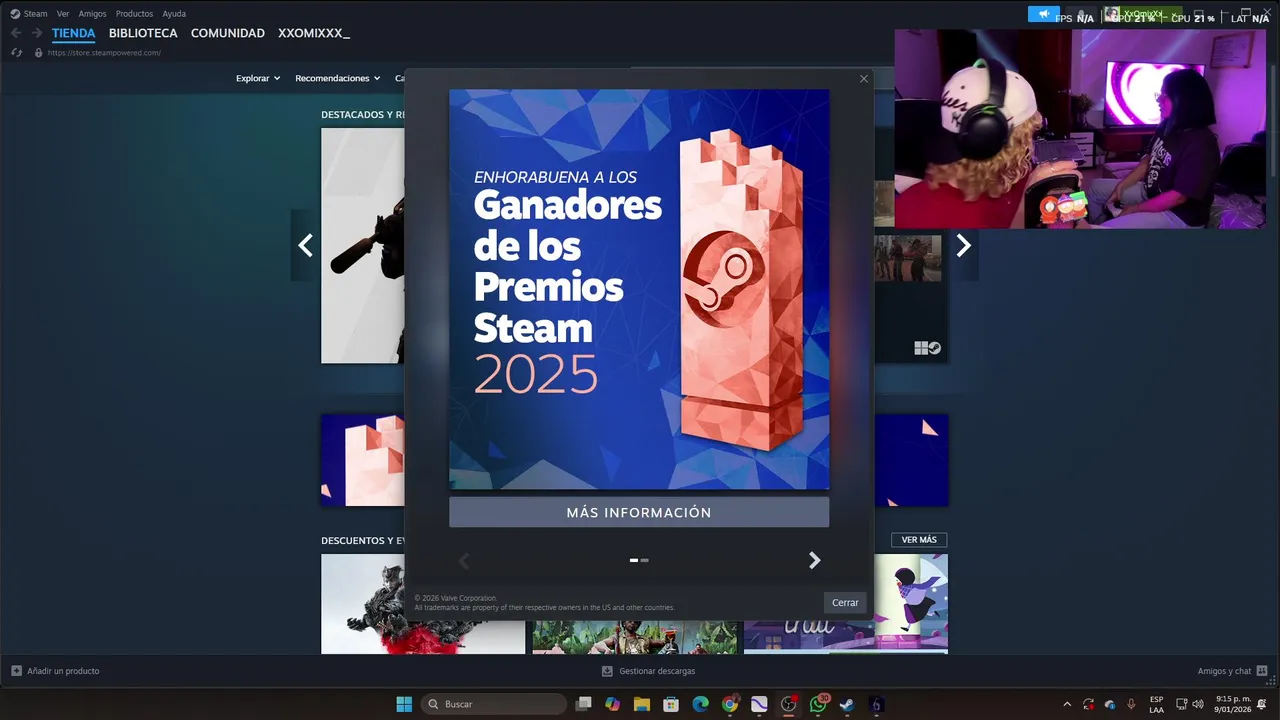1280x720 pixels.
Task: Click the VER MÁS button
Action: pos(919,540)
